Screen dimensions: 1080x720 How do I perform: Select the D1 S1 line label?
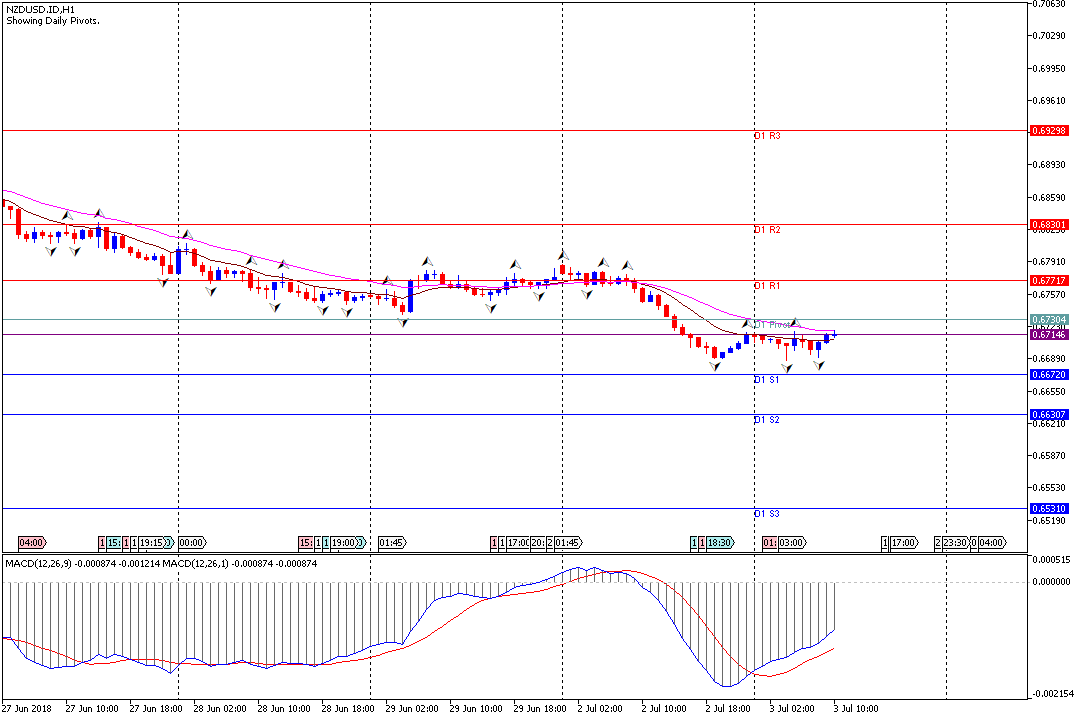point(767,380)
